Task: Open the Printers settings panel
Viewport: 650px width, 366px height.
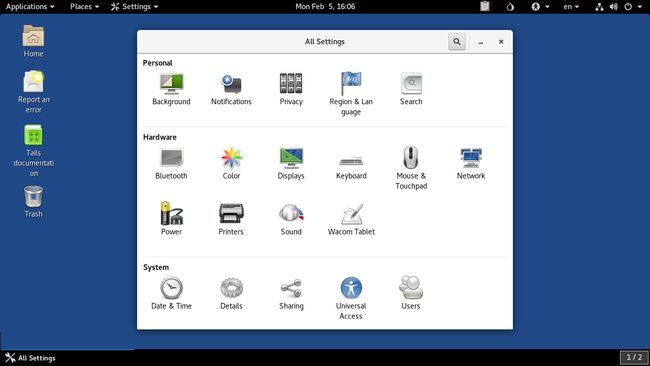Action: 231,220
